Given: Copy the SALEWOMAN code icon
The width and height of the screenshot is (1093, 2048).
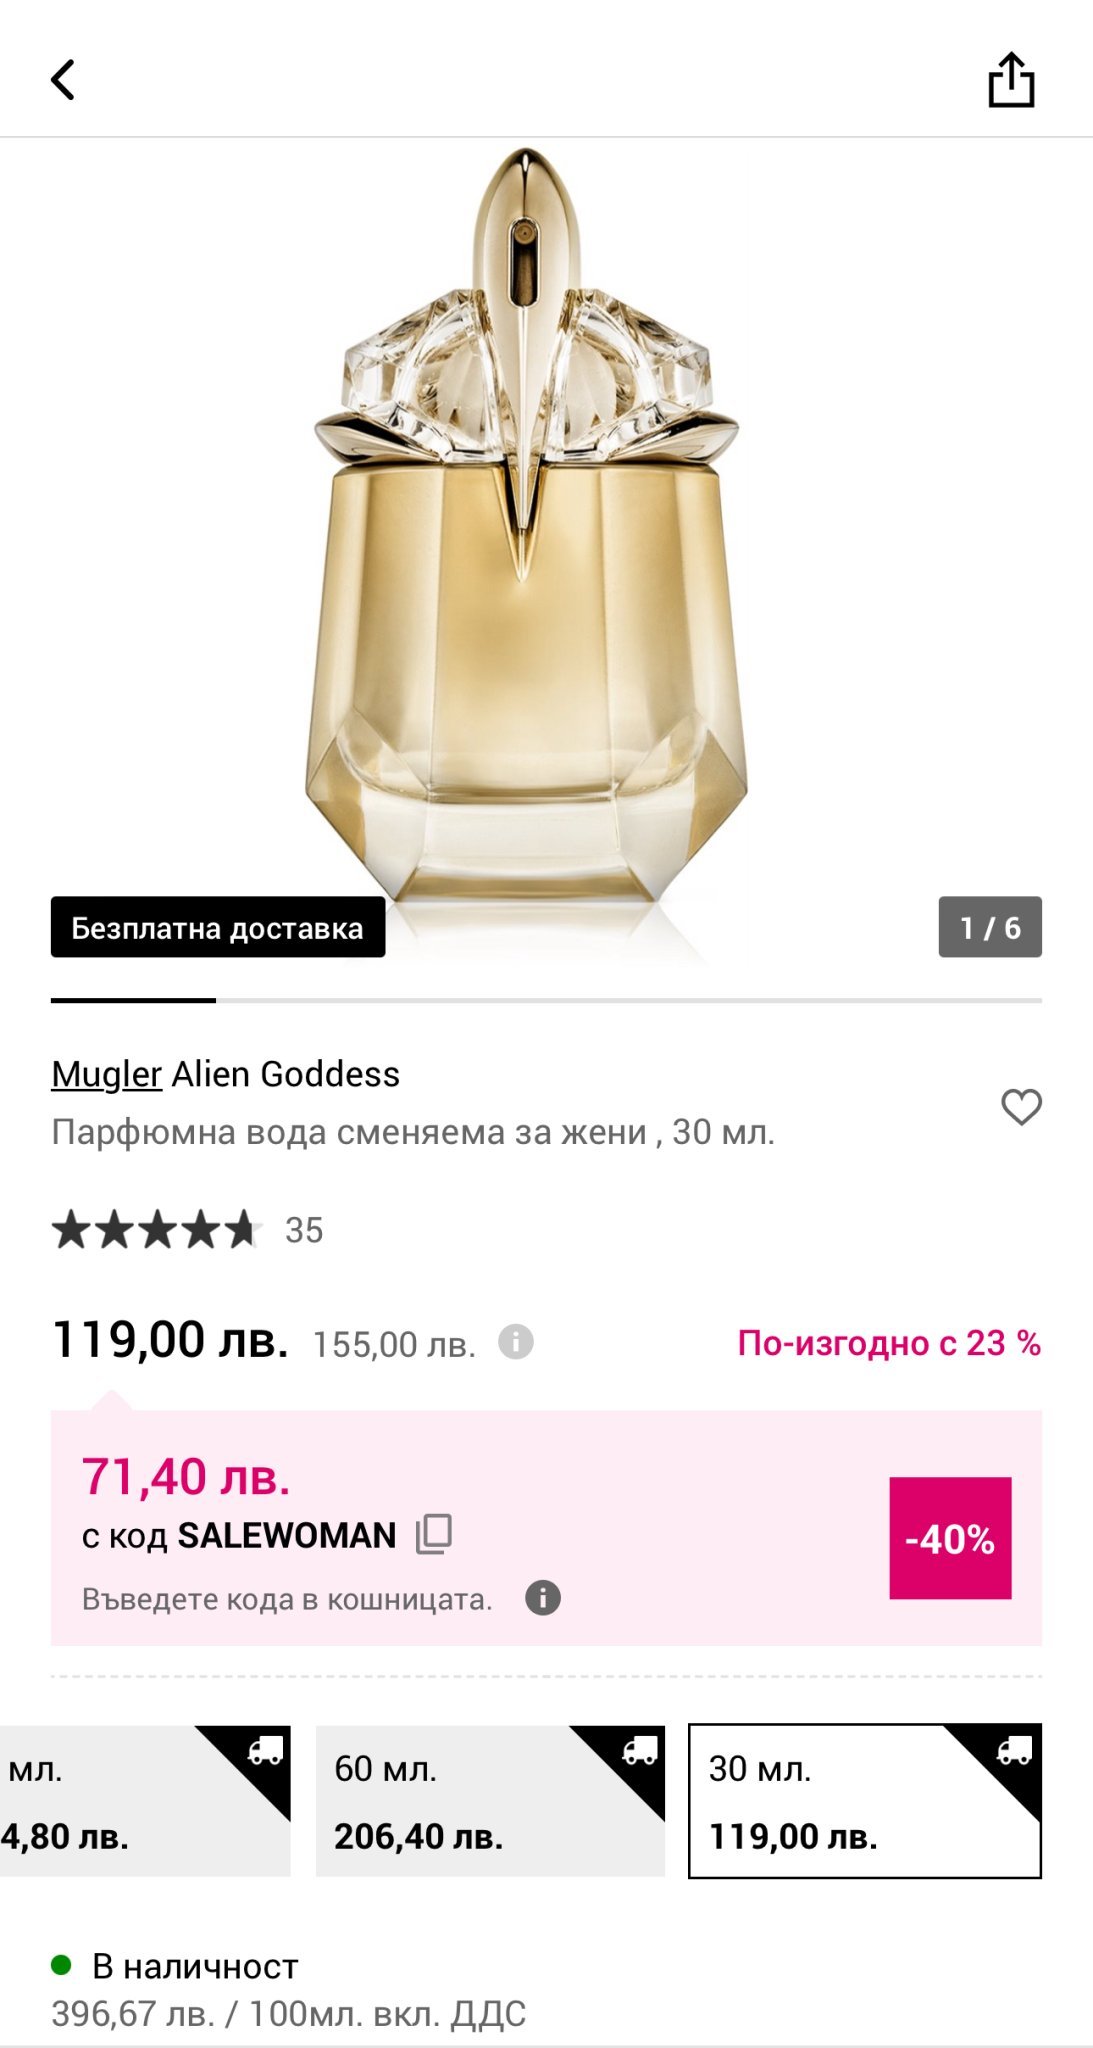Looking at the screenshot, I should point(434,1534).
